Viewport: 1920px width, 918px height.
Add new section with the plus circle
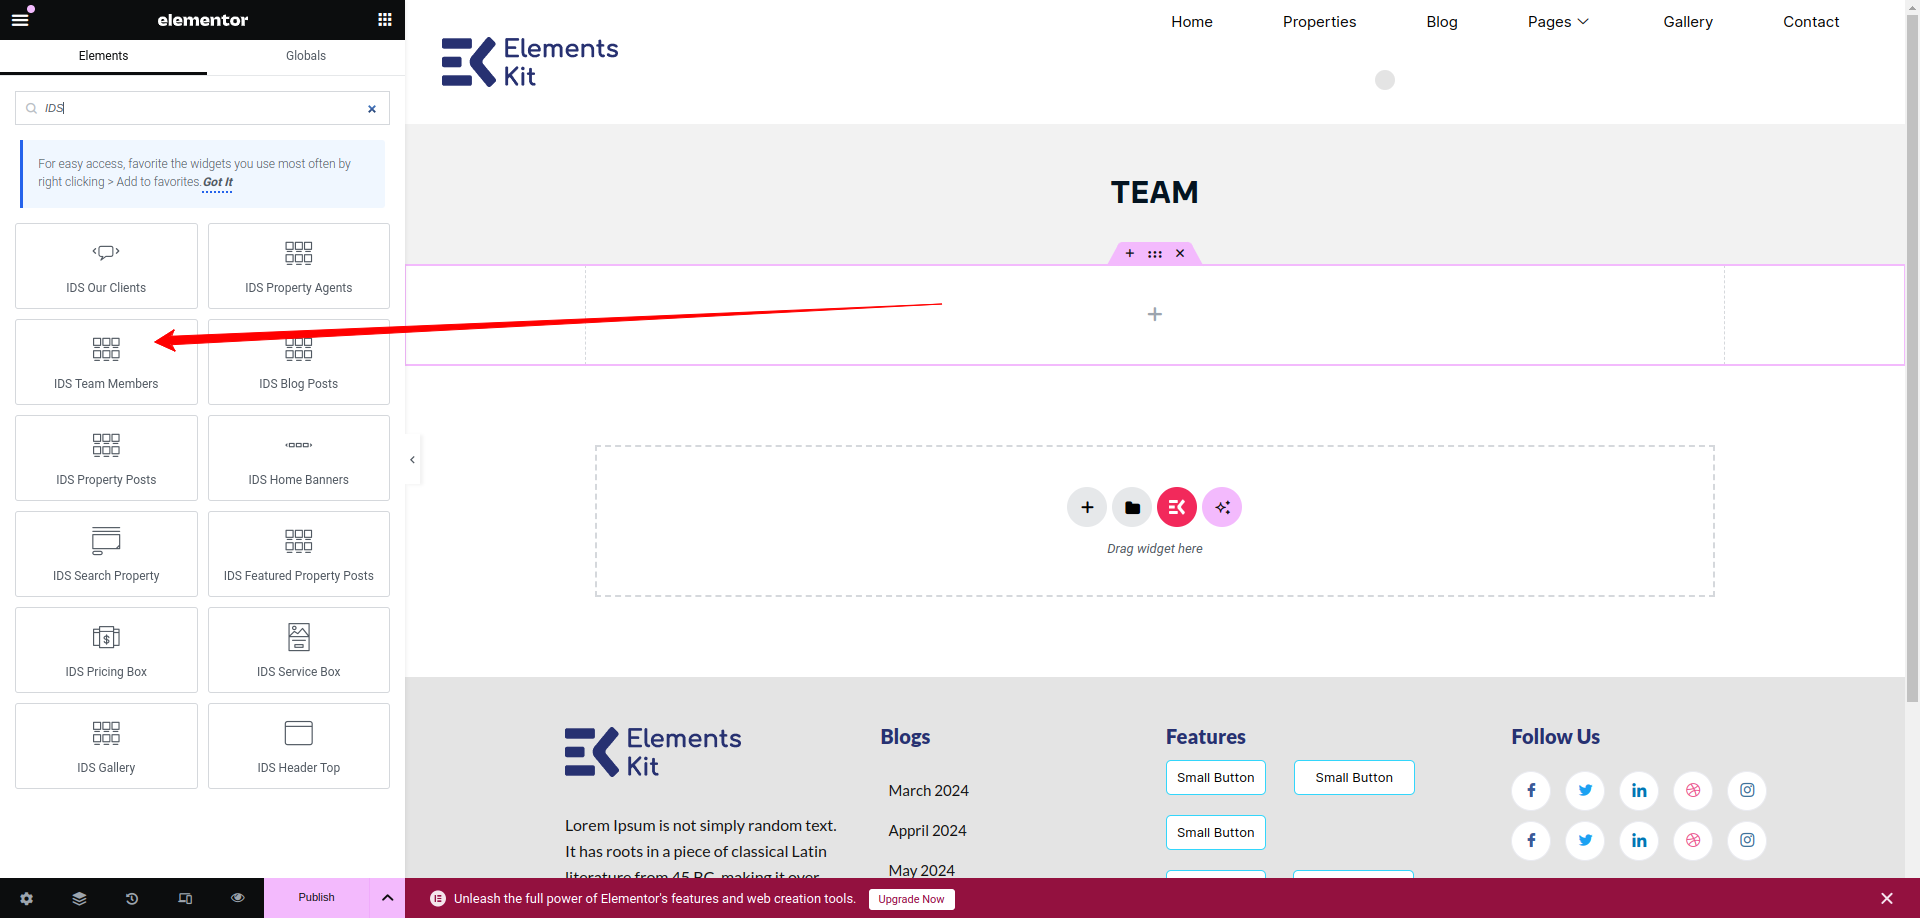(x=1087, y=507)
